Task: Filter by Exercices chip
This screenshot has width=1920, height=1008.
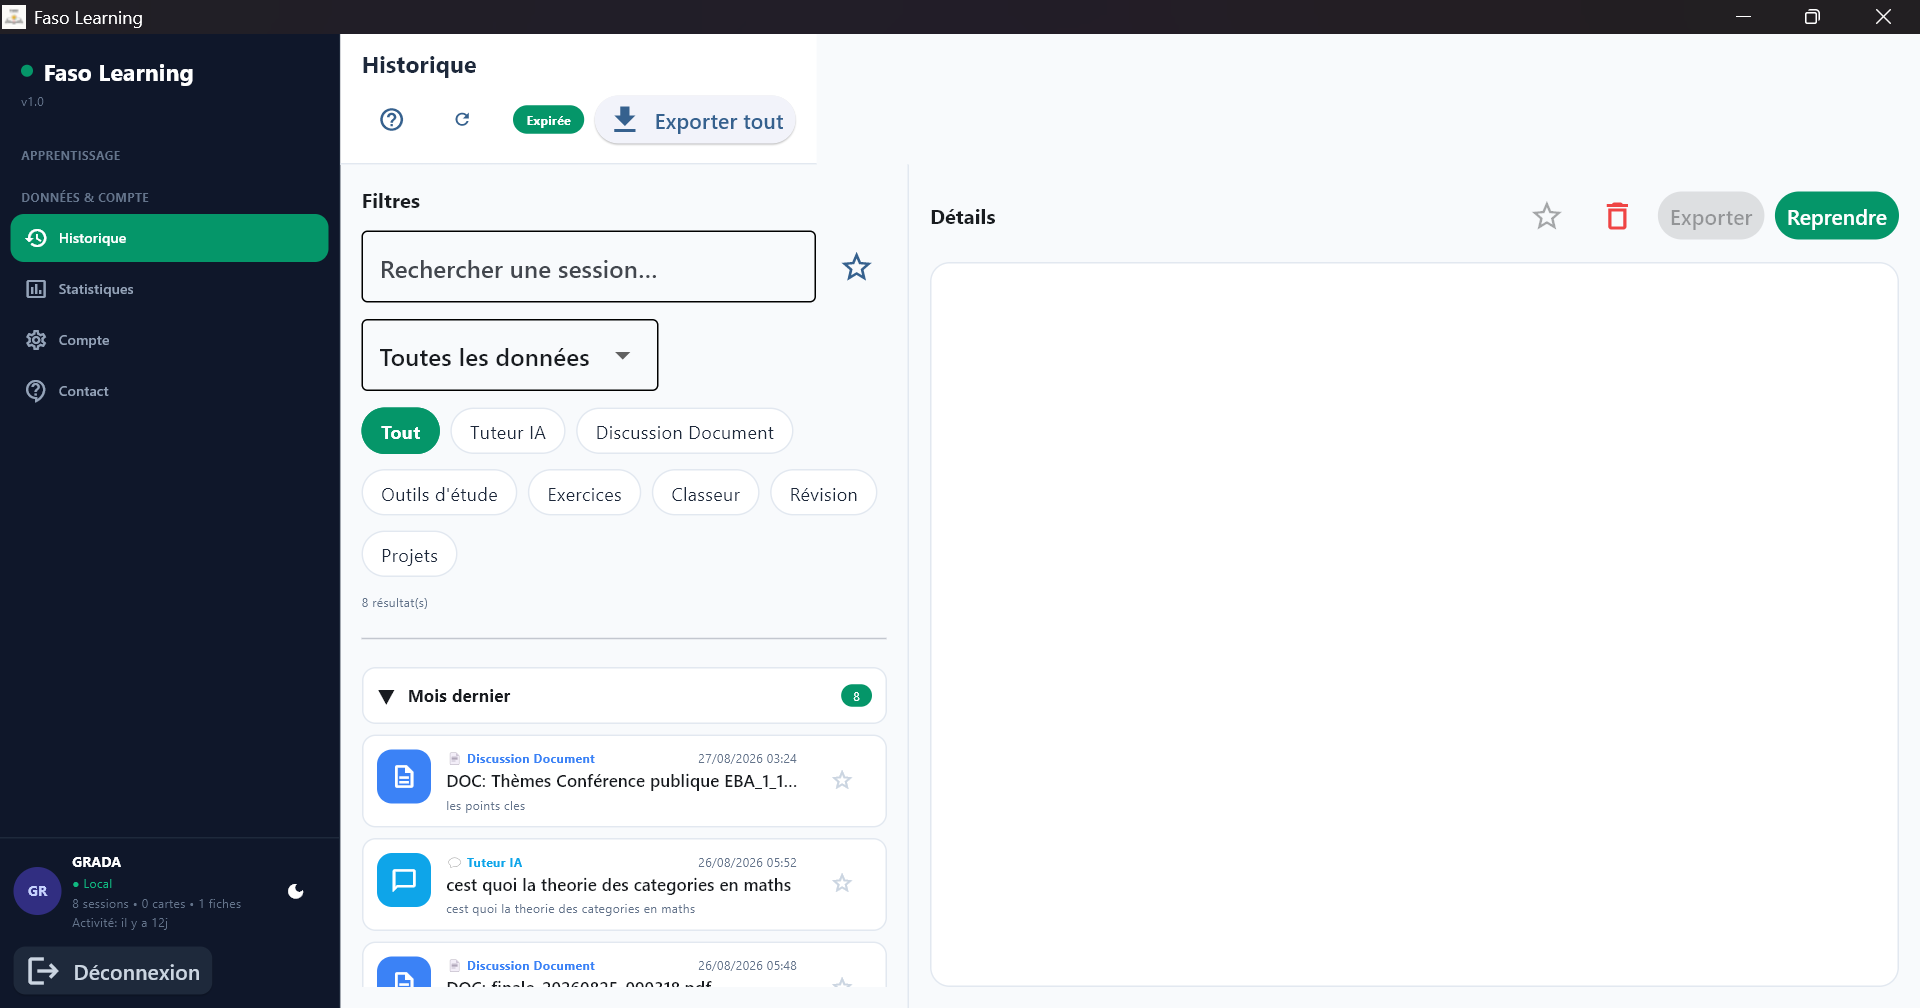Action: pyautogui.click(x=584, y=494)
